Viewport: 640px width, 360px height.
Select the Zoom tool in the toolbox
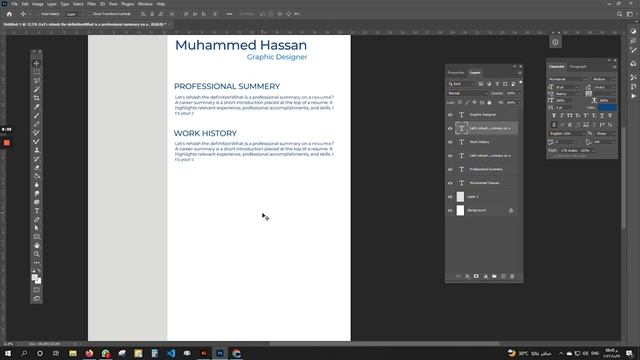(x=37, y=254)
